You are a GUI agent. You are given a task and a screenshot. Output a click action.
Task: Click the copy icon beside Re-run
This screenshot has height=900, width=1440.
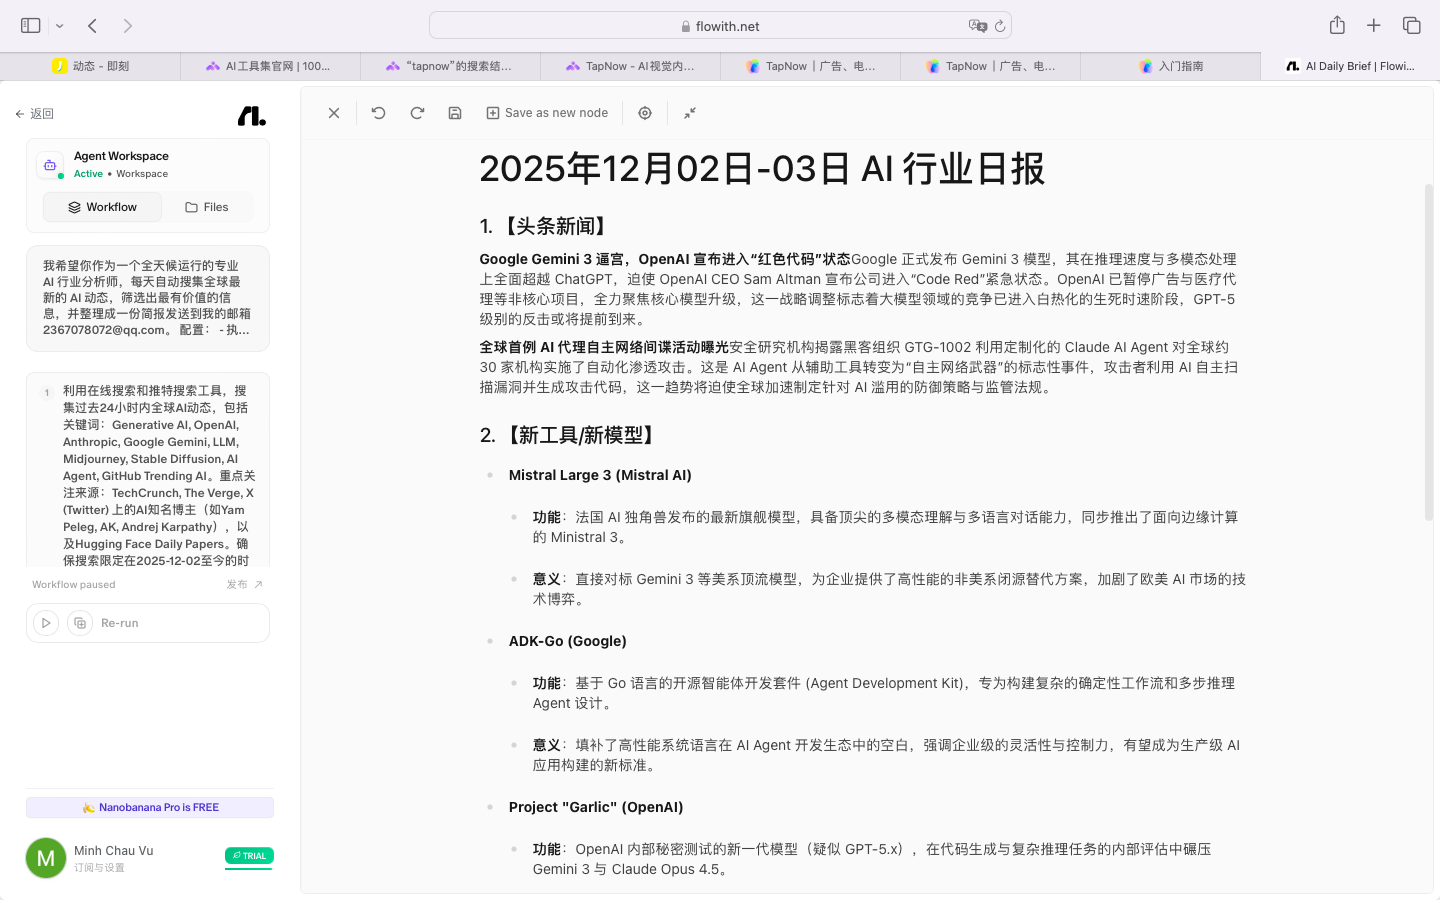click(80, 623)
